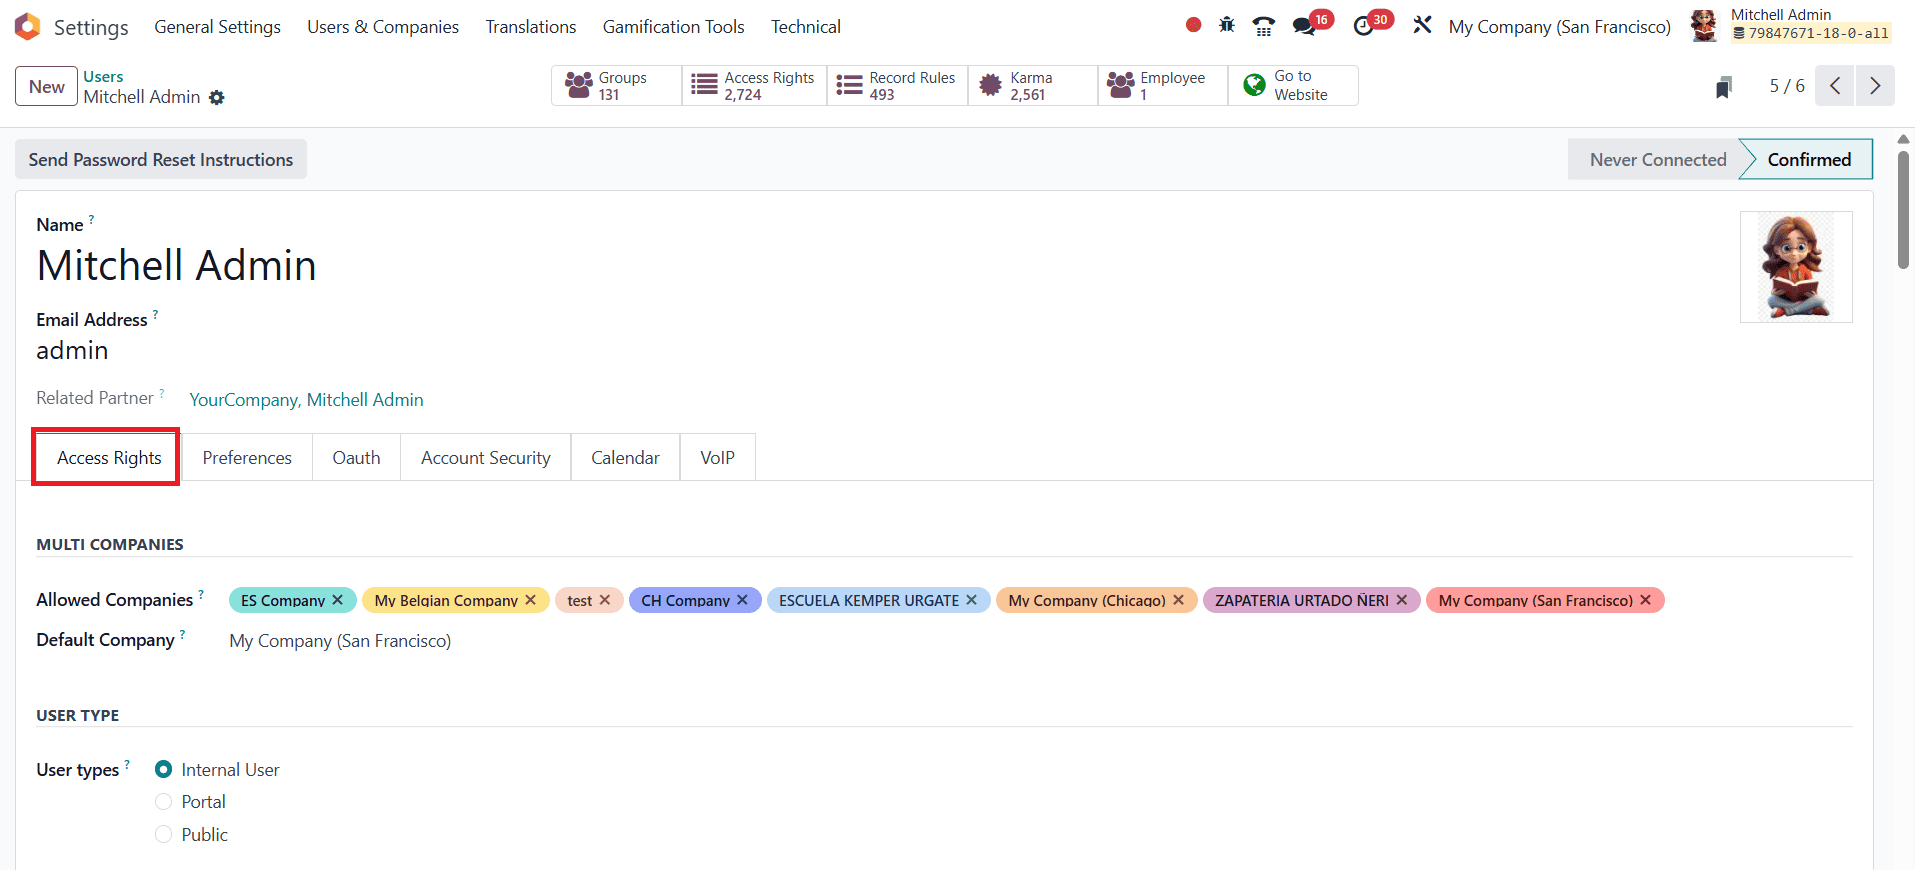The image size is (1915, 870).
Task: Open Users breadcrumb link
Action: (x=103, y=77)
